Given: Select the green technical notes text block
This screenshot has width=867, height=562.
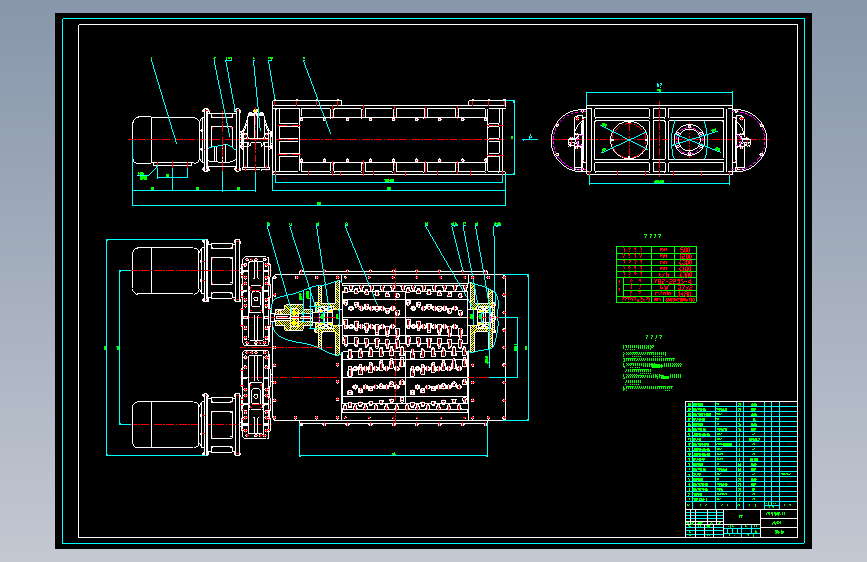Looking at the screenshot, I should 652,368.
